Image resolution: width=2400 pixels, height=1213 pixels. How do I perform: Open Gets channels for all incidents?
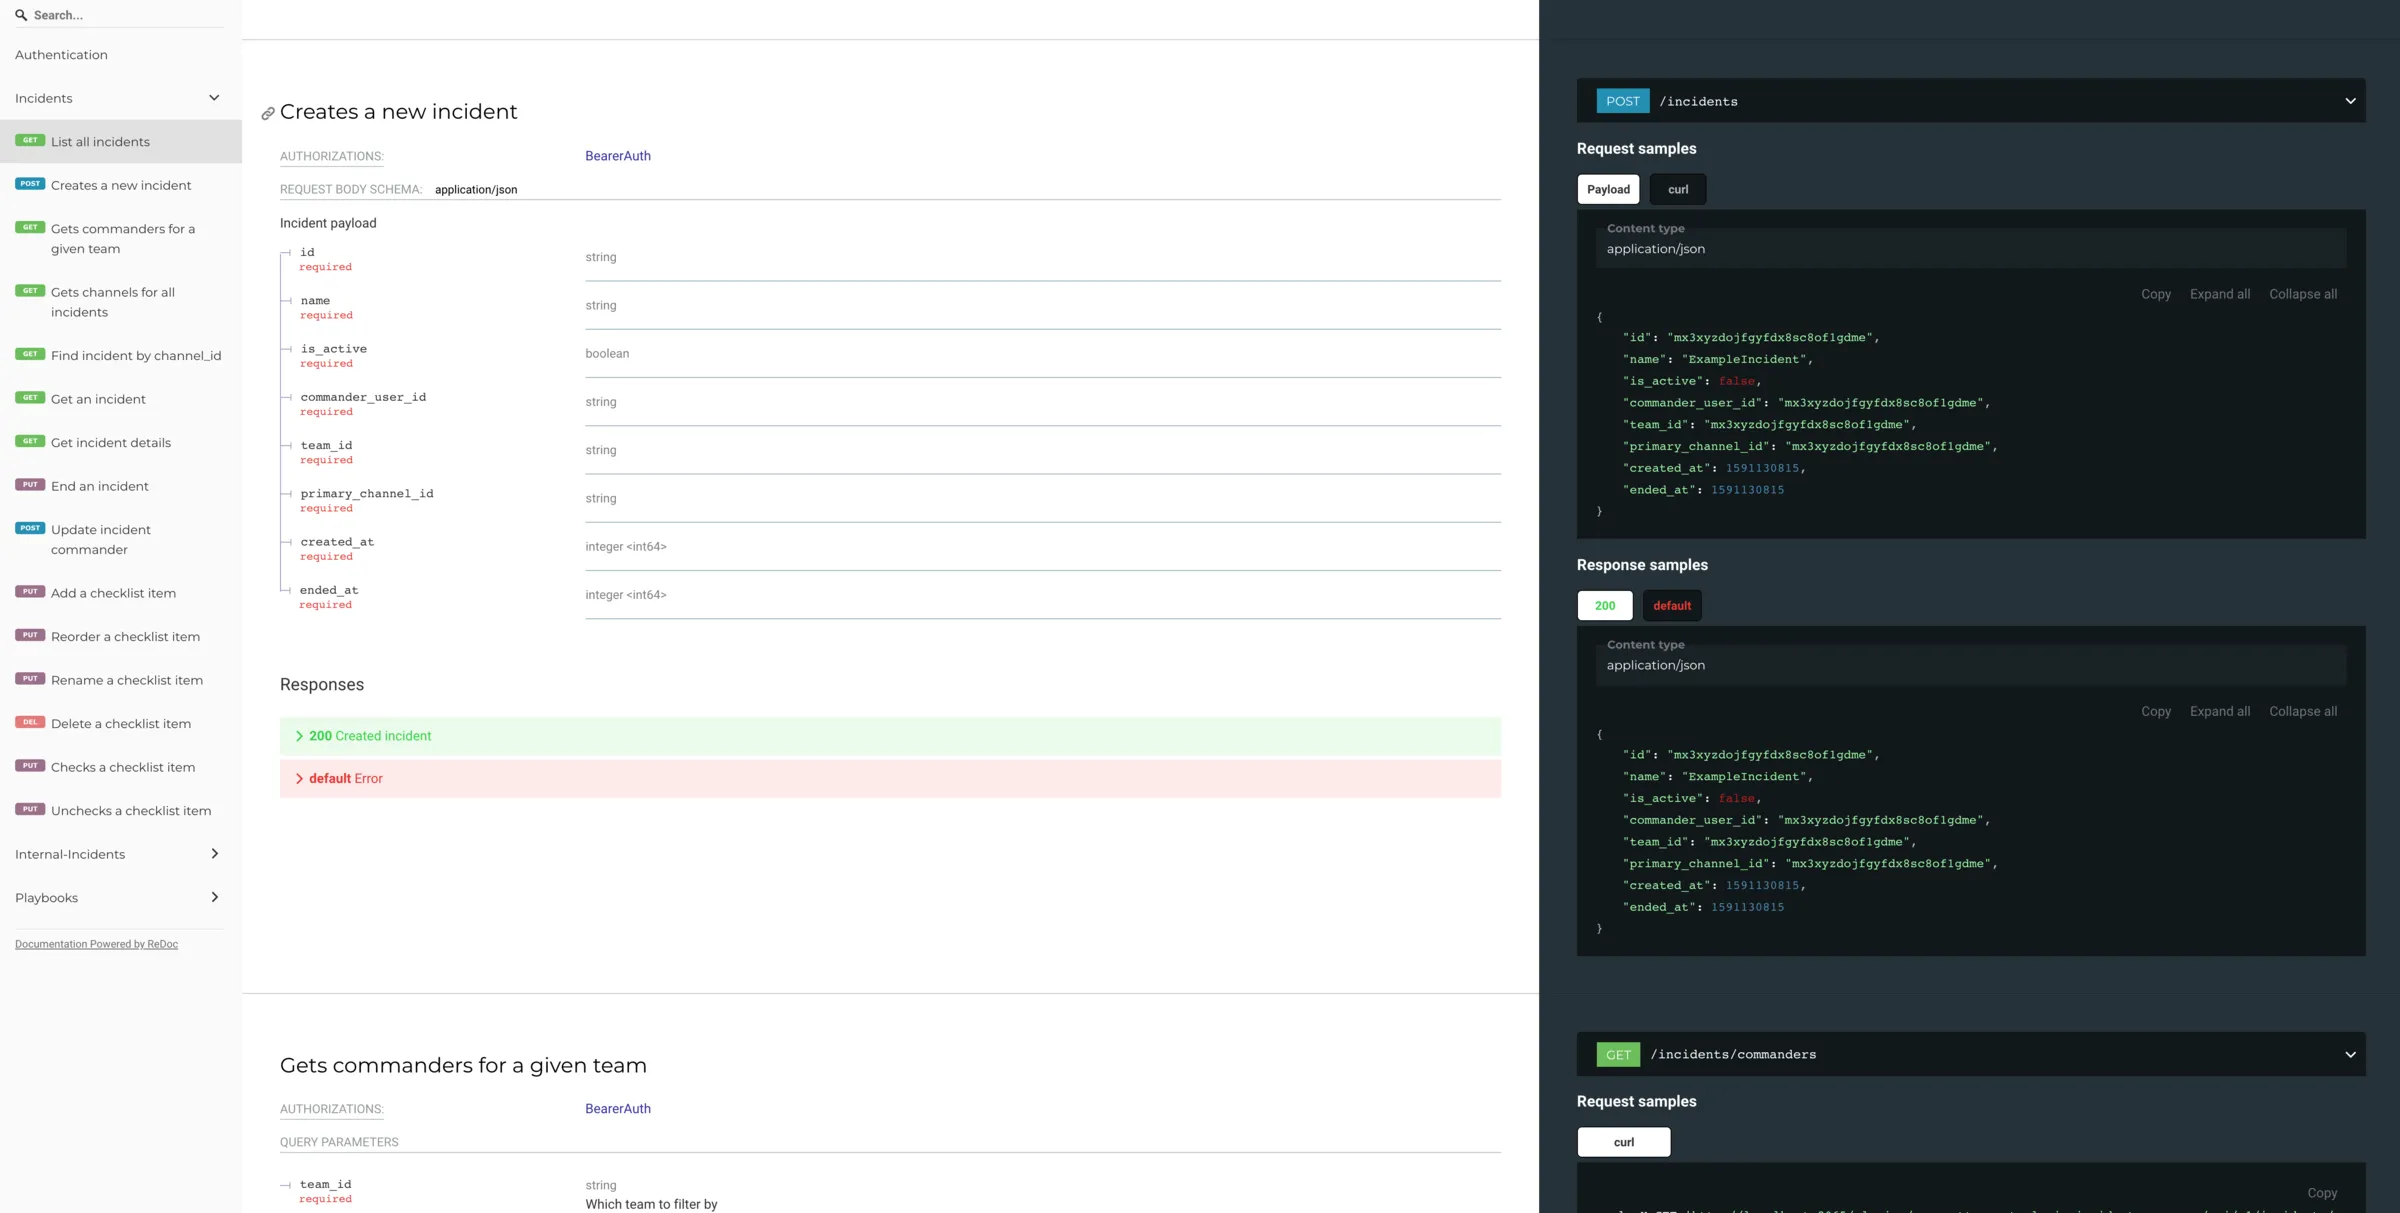(x=120, y=302)
